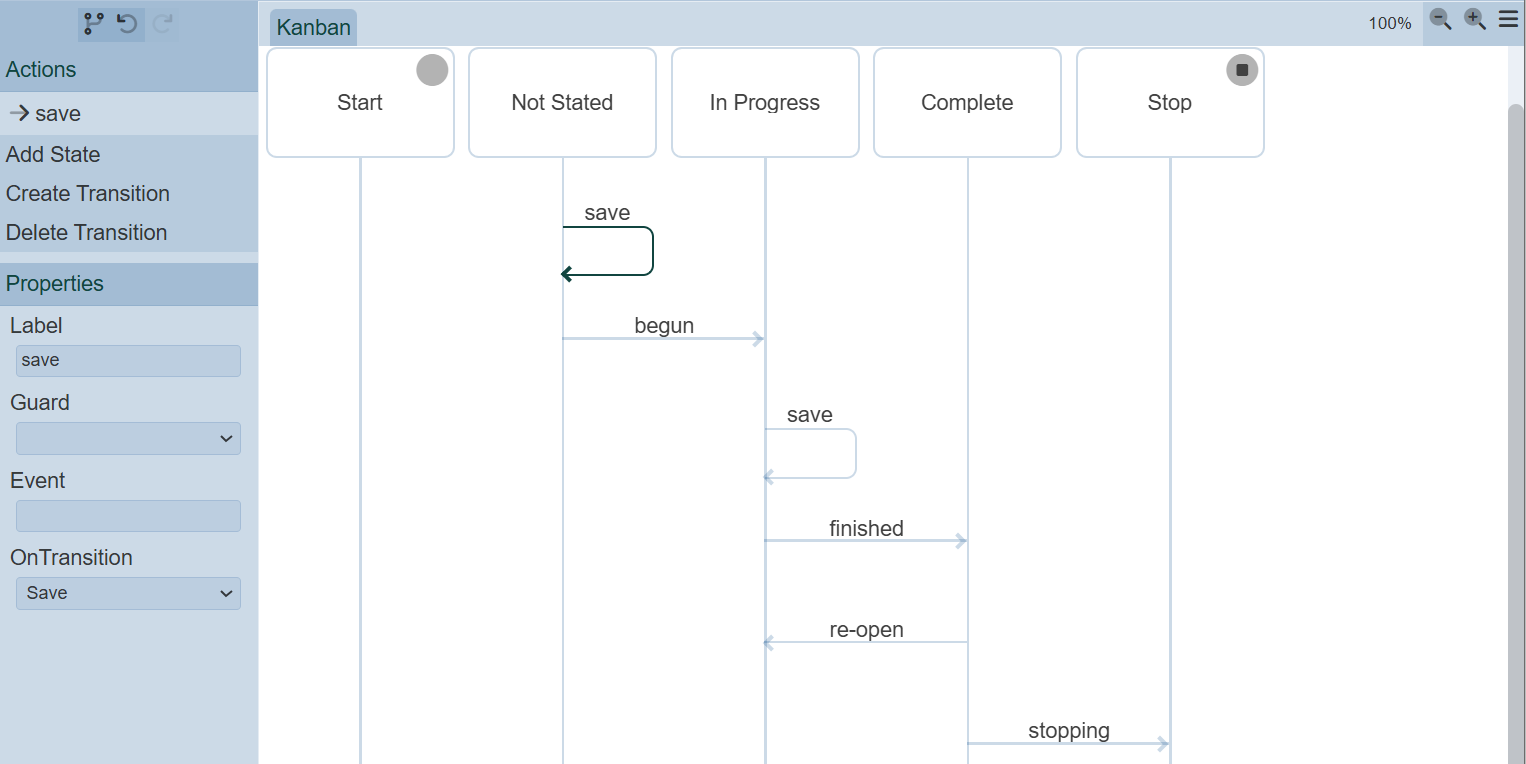Viewport: 1526px width, 764px height.
Task: Click the Label field containing save
Action: click(128, 361)
